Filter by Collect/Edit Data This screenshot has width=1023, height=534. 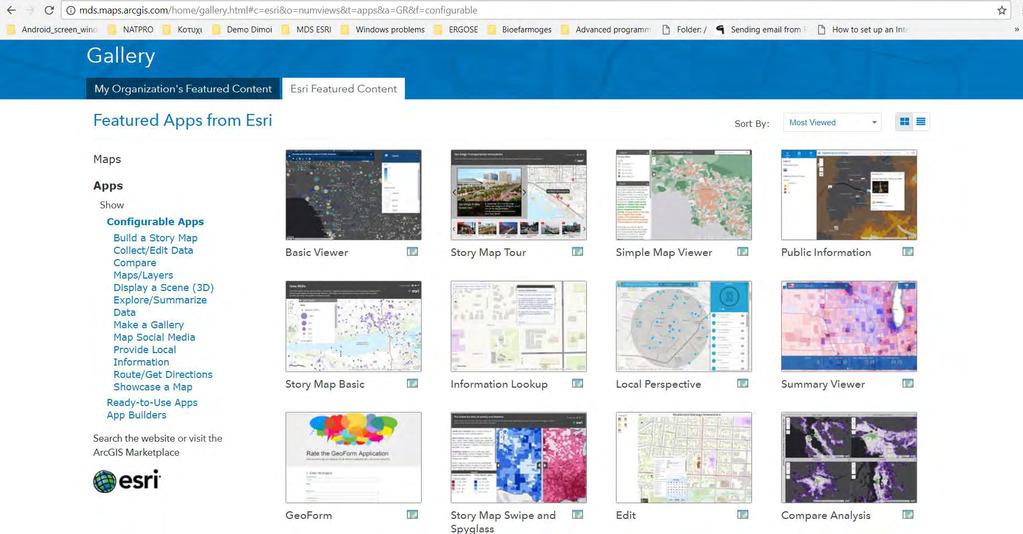153,251
